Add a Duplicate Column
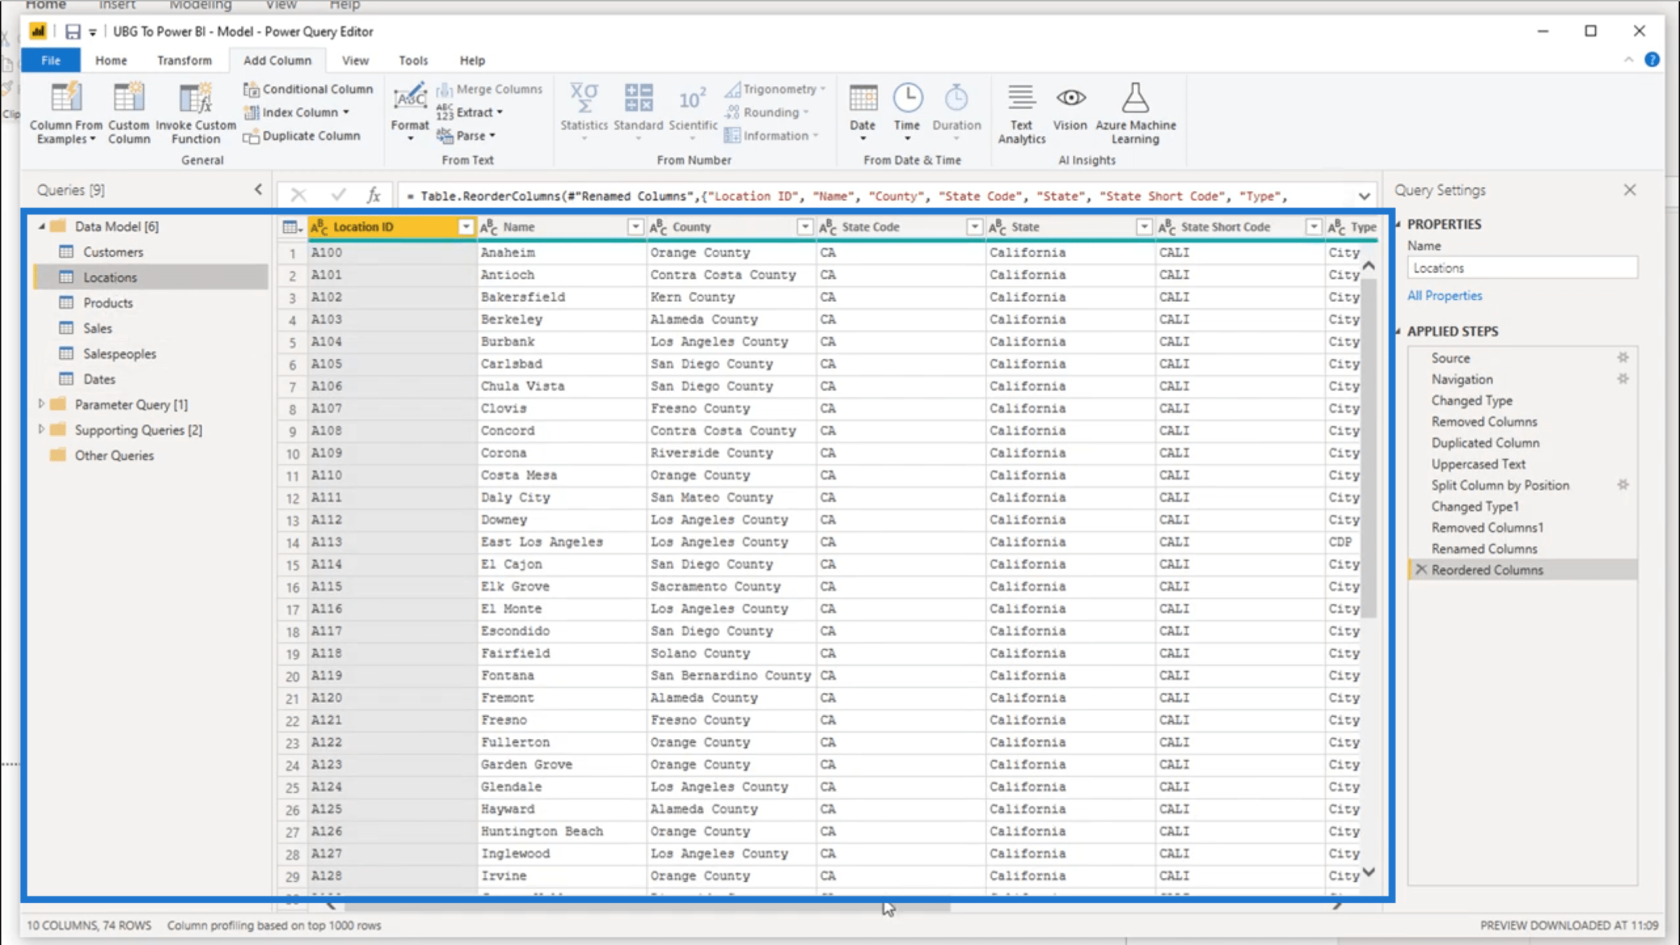1680x945 pixels. (x=302, y=136)
